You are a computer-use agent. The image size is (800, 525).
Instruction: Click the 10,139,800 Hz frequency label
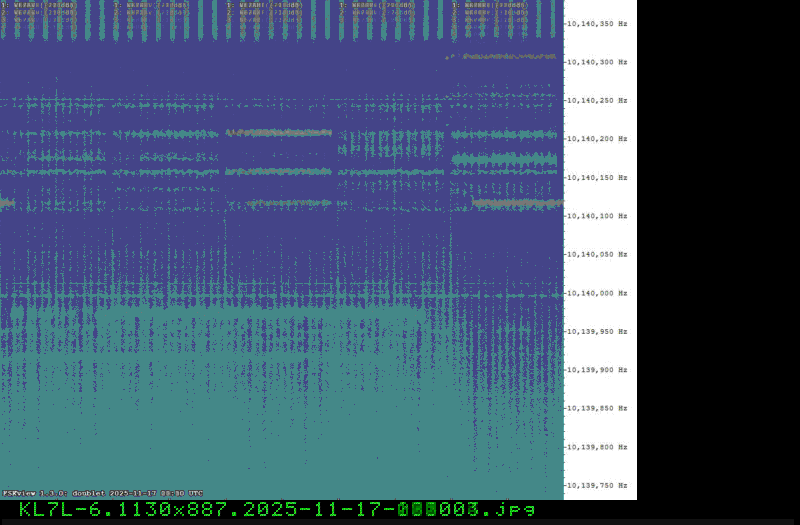point(598,447)
